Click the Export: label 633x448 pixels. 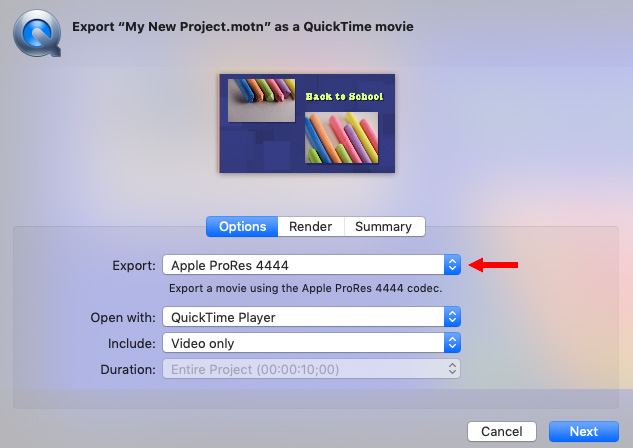coord(134,266)
